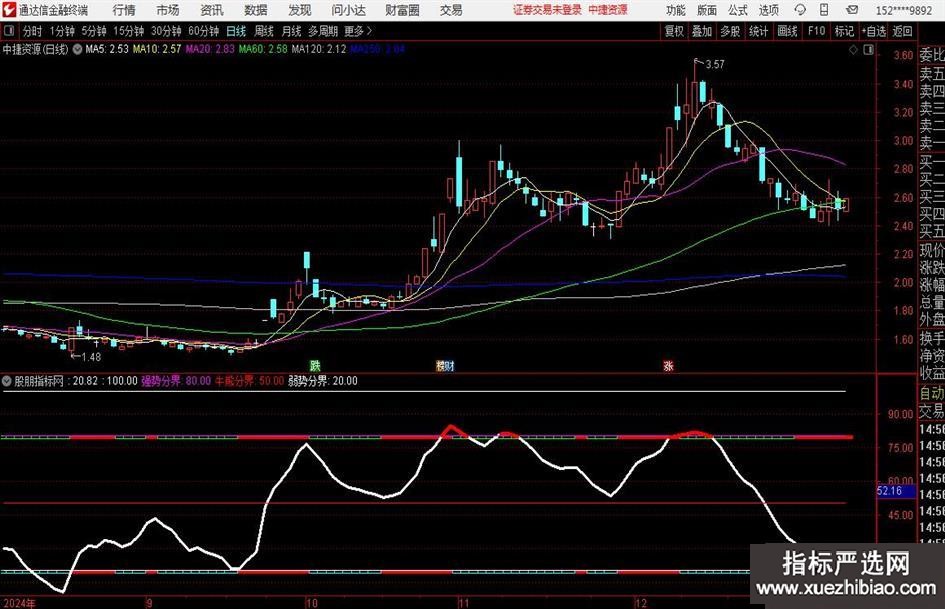Click the headset support icon
The width and height of the screenshot is (945, 609).
(800, 10)
